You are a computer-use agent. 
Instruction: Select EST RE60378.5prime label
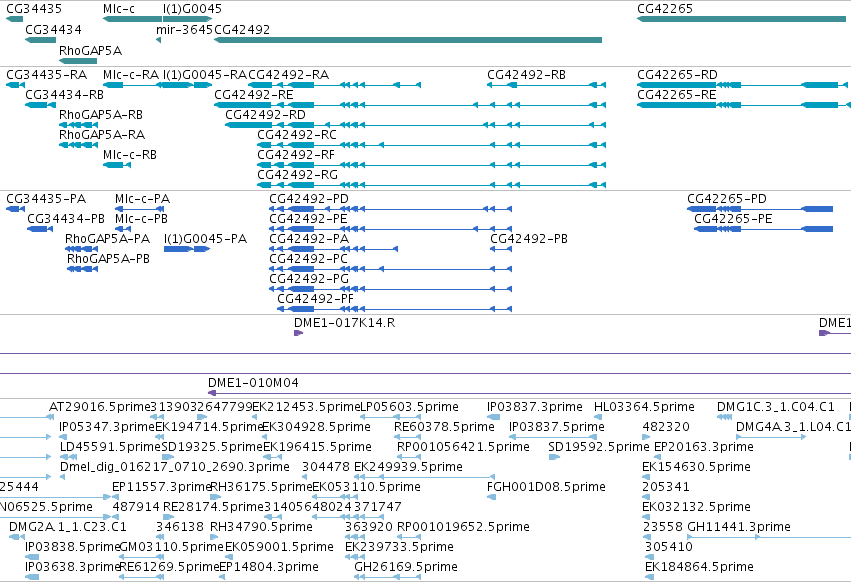point(444,427)
